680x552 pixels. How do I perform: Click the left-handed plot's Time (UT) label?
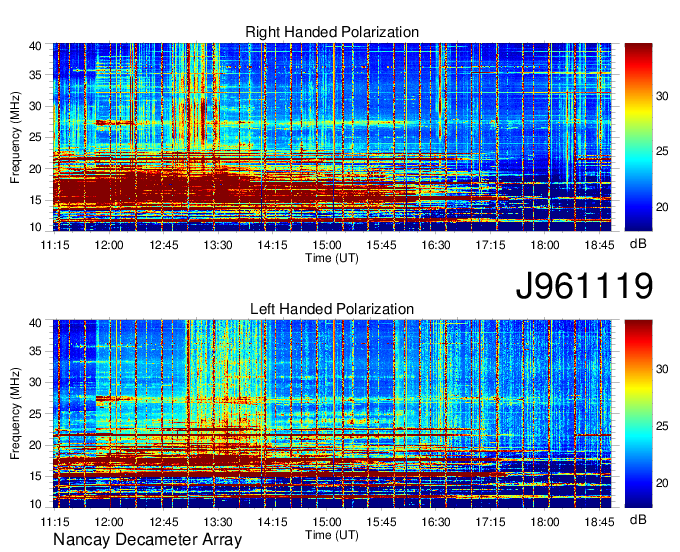[332, 535]
